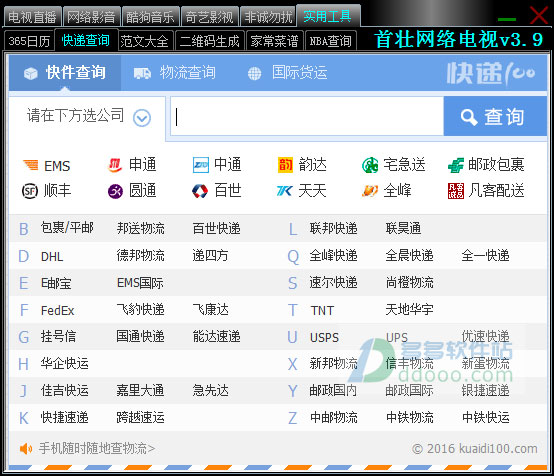The height and width of the screenshot is (476, 554).
Task: Choose 速尔快递 in the S row
Action: click(x=334, y=283)
